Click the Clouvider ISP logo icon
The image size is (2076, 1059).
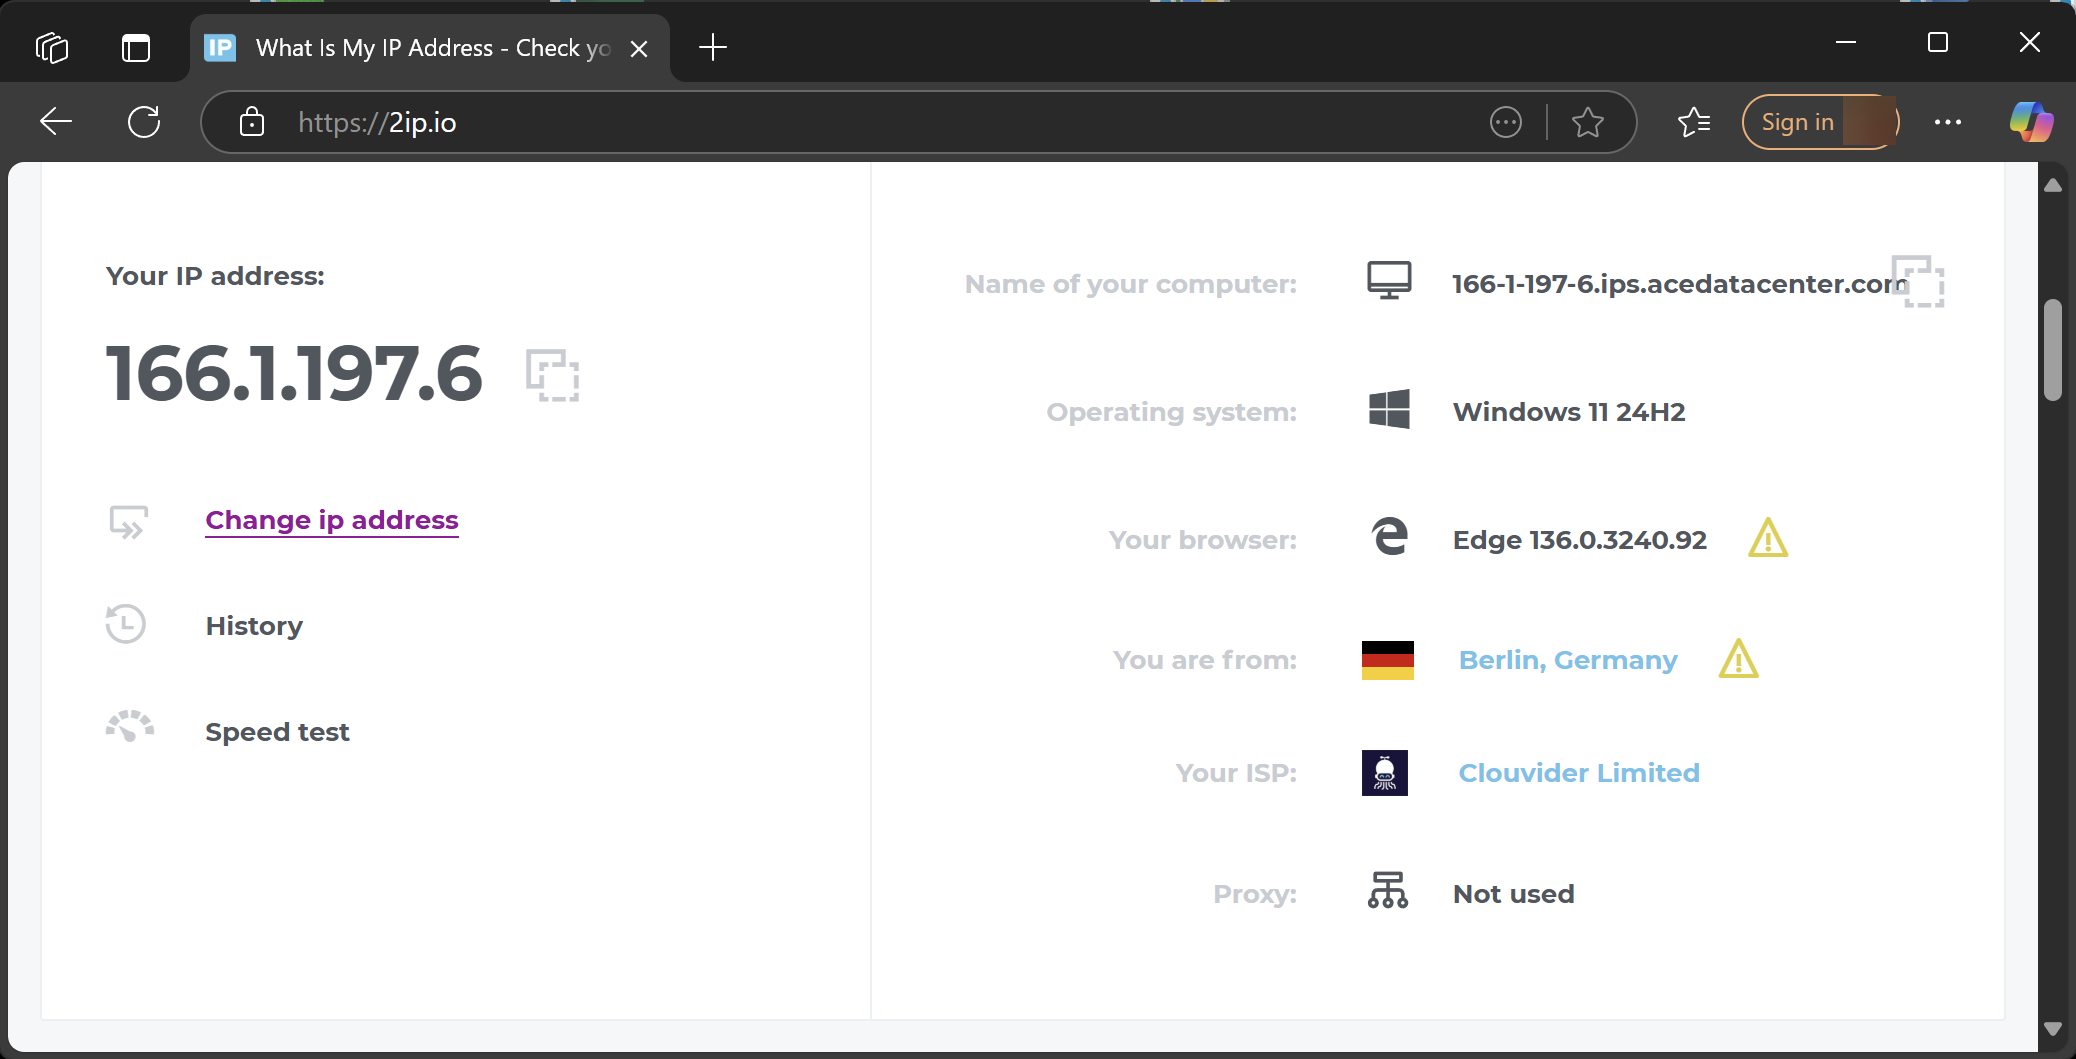tap(1385, 773)
